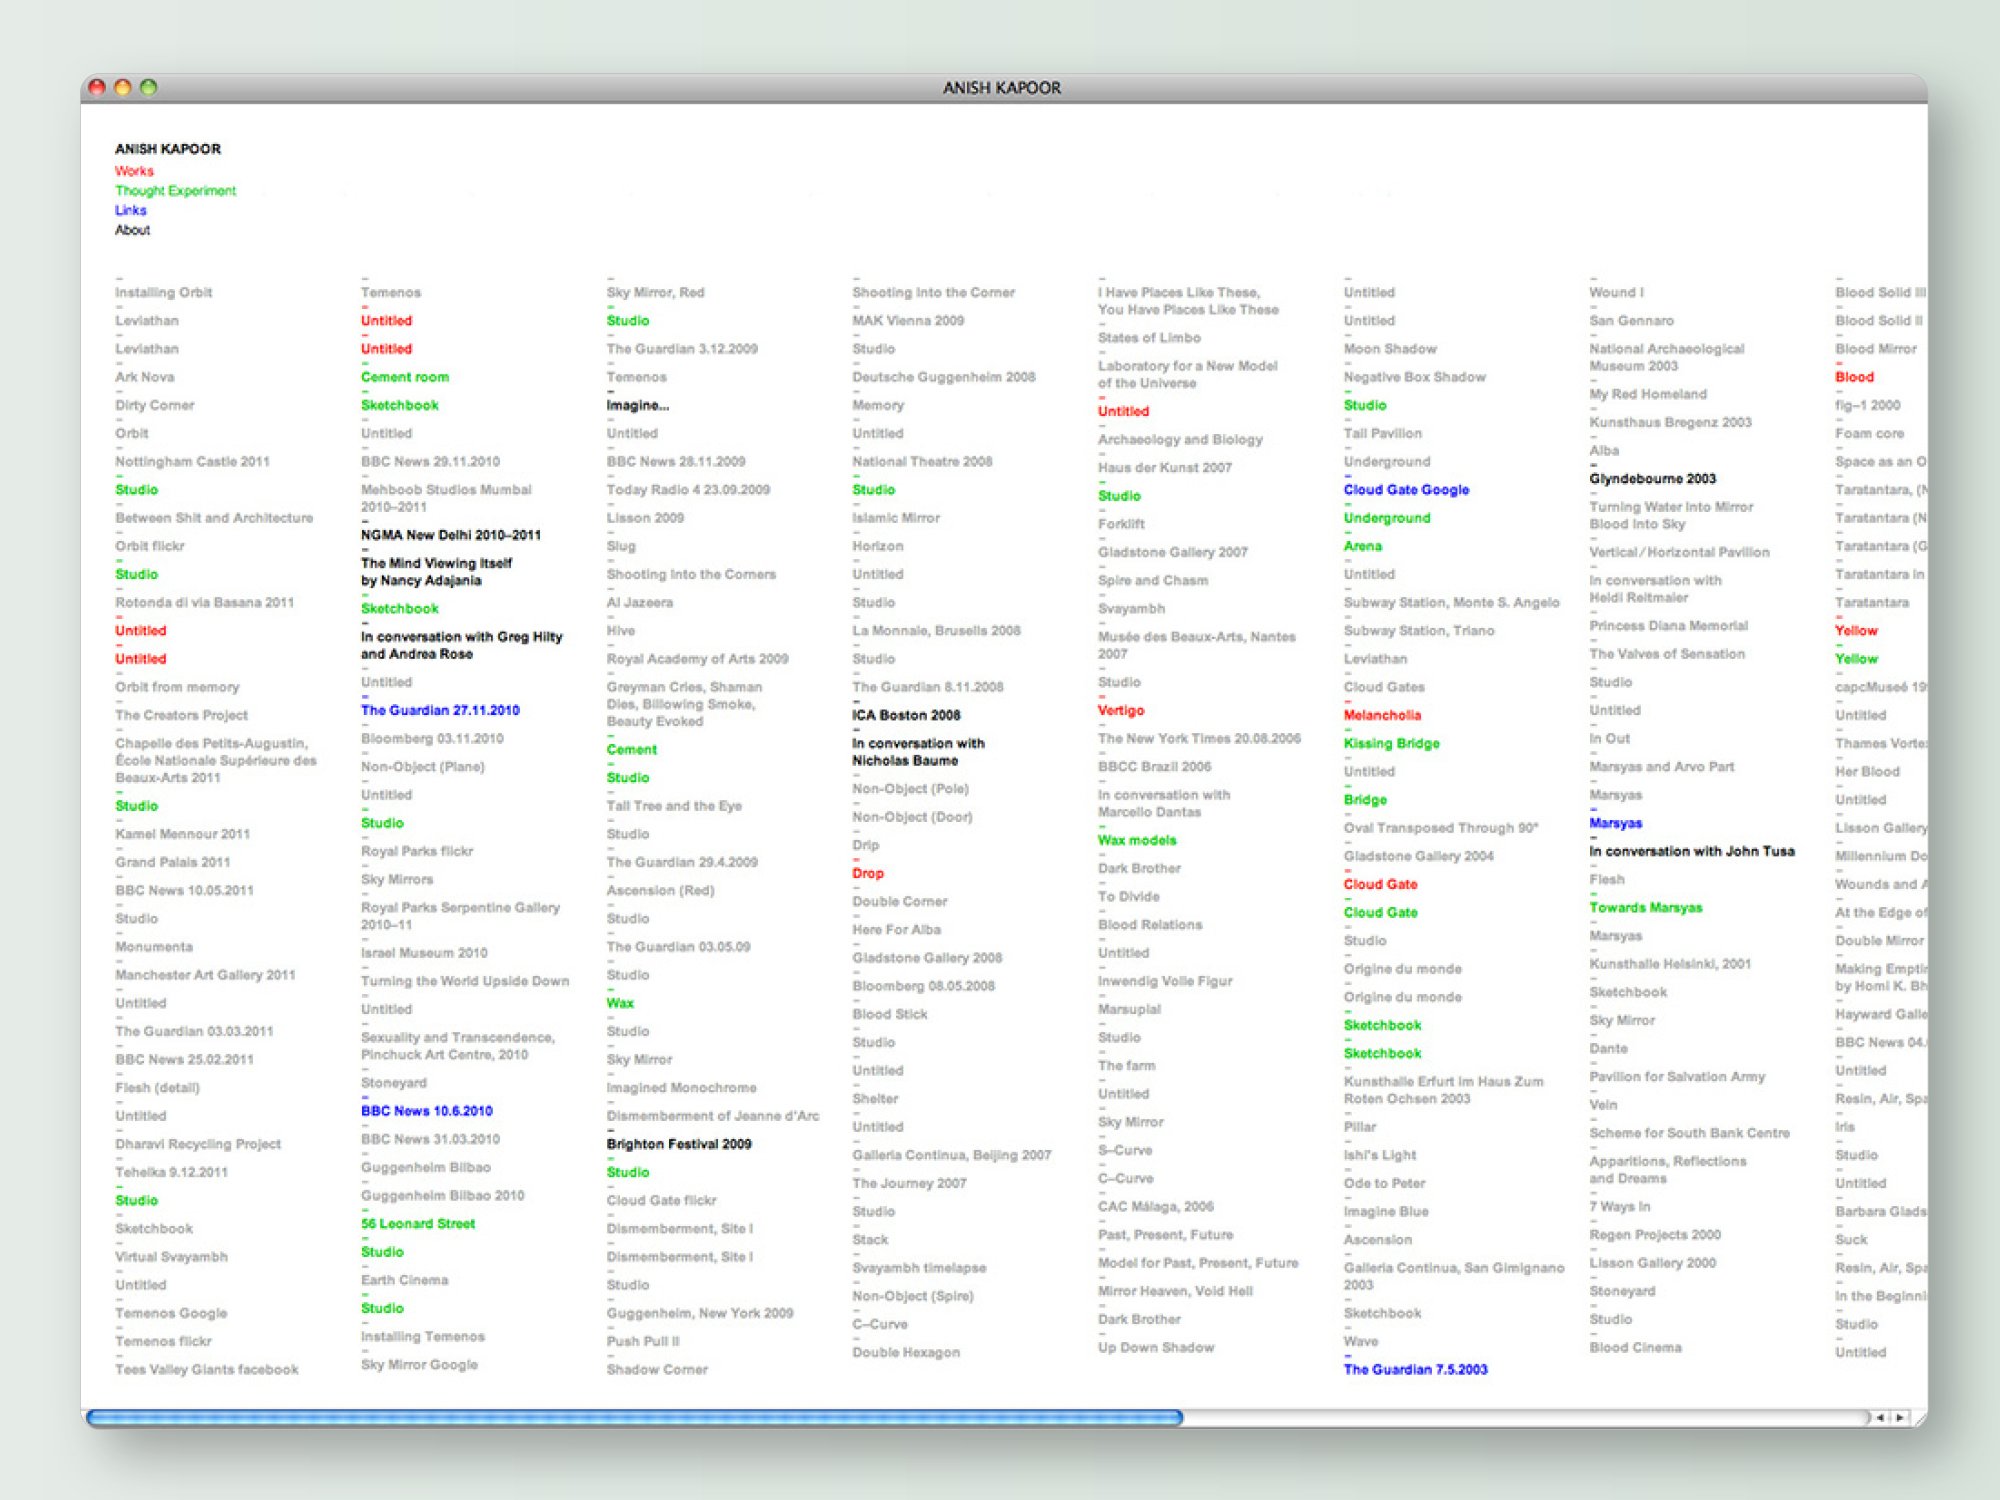
Task: Open the Earth Cinema link
Action: pyautogui.click(x=404, y=1280)
